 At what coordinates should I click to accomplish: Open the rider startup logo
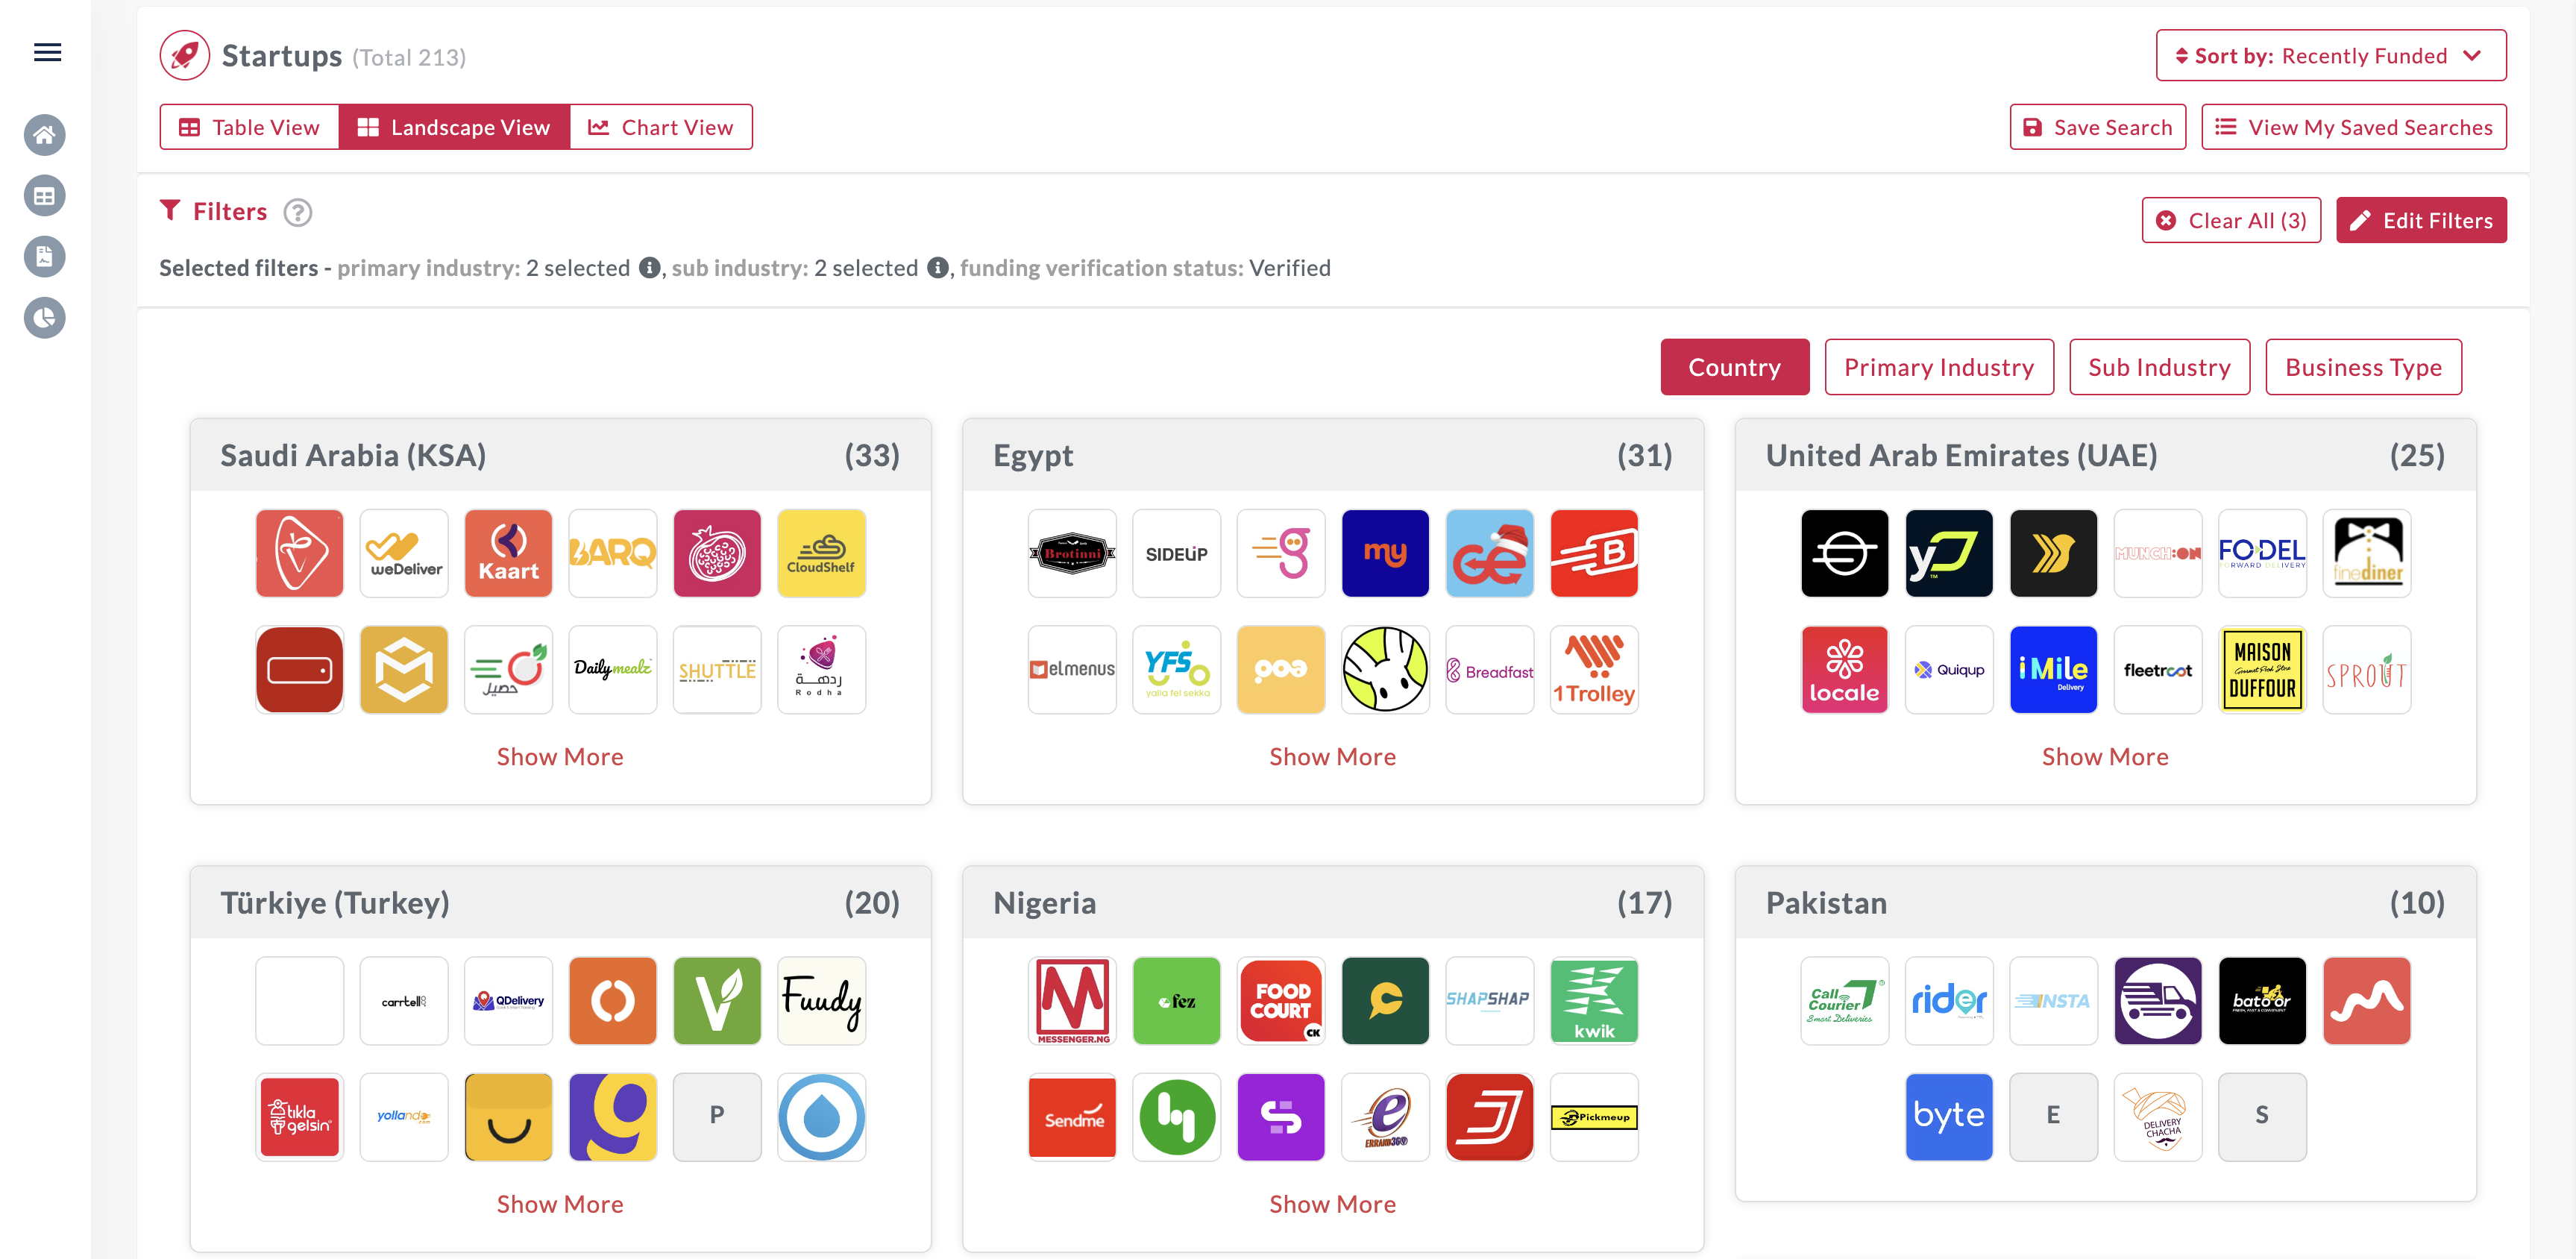[1949, 1001]
